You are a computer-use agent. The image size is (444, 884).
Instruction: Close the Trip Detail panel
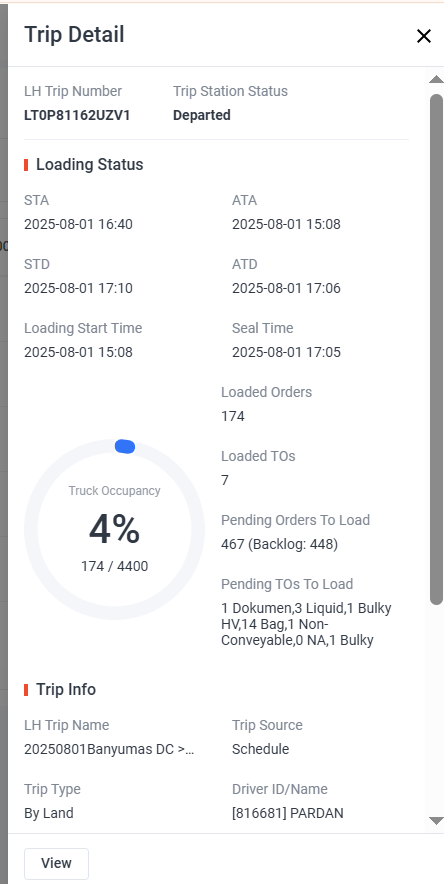coord(423,36)
